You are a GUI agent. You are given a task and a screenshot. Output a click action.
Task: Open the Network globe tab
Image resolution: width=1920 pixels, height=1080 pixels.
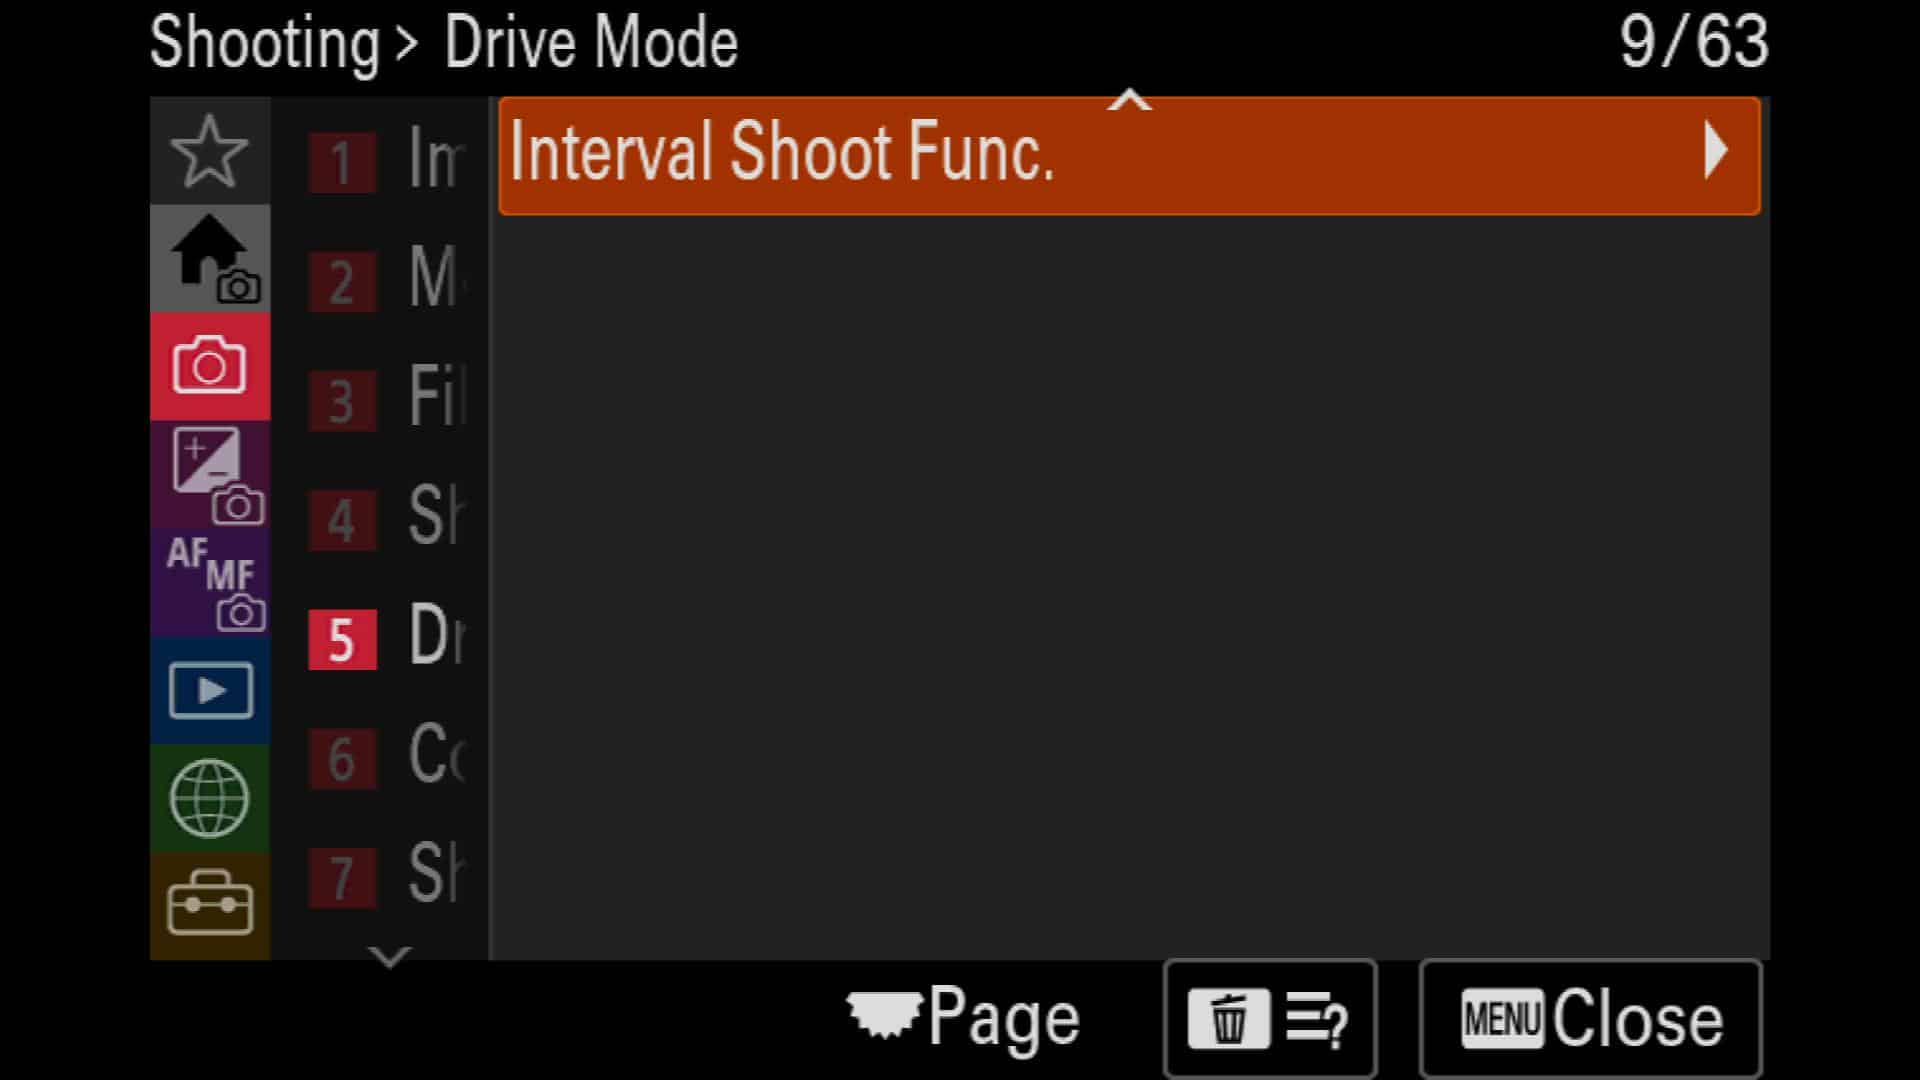point(210,799)
